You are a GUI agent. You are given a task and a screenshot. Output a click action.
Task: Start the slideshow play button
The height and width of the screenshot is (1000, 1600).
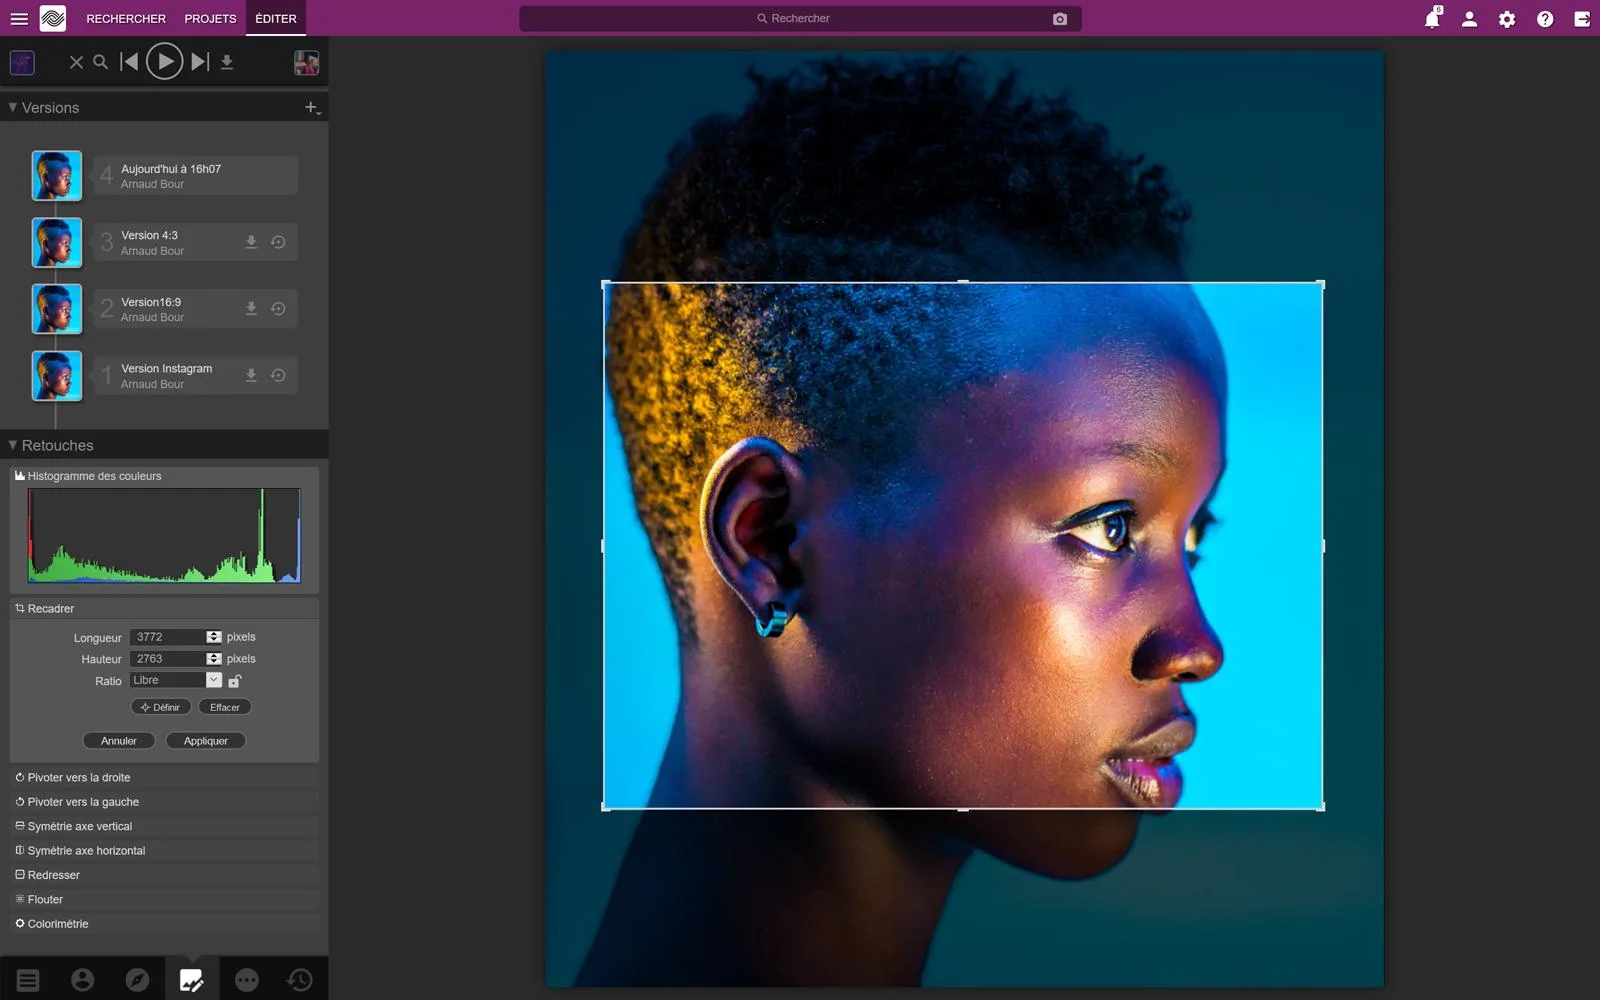[165, 62]
